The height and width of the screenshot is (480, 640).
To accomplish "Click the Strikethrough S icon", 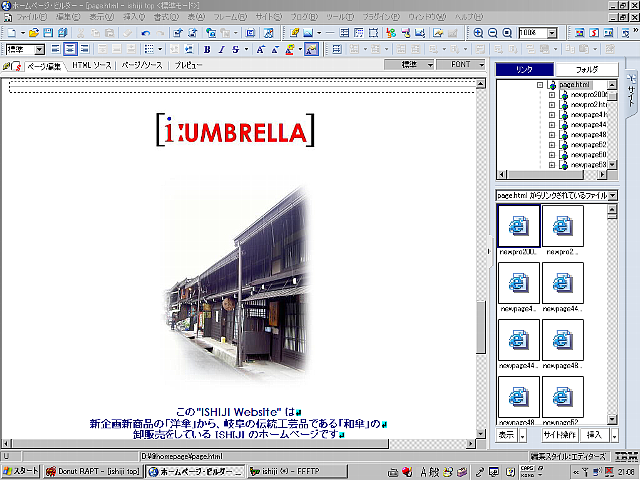I will [x=236, y=49].
